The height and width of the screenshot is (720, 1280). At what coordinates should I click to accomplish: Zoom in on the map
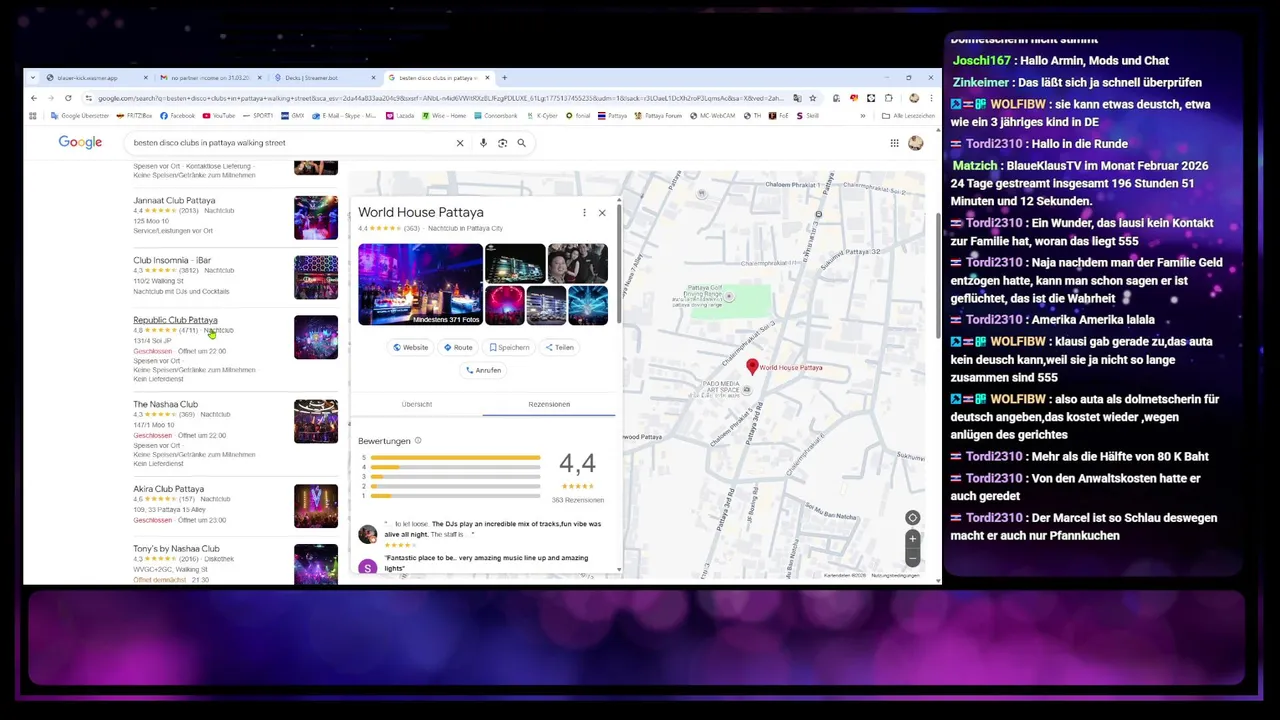(x=912, y=538)
